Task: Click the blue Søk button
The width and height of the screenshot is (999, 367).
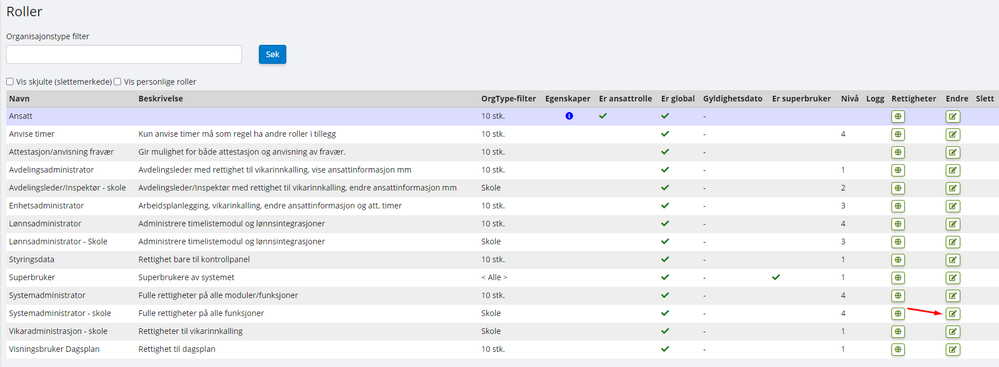Action: pyautogui.click(x=272, y=54)
